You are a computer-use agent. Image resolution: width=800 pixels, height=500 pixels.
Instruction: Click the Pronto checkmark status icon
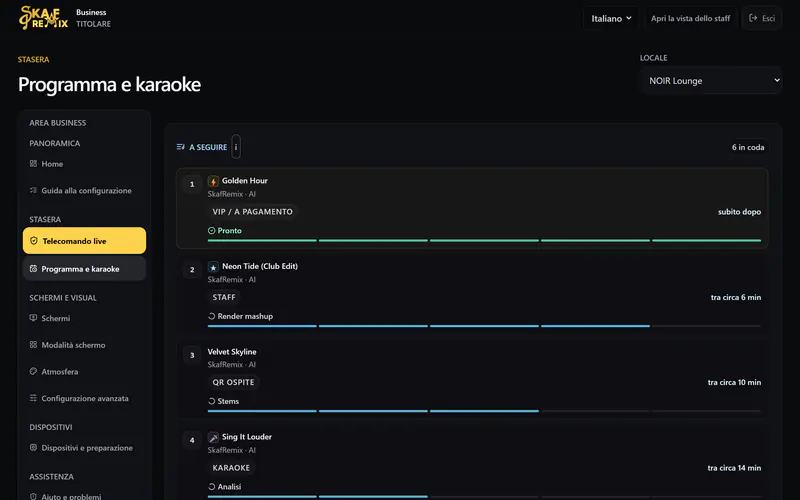211,231
